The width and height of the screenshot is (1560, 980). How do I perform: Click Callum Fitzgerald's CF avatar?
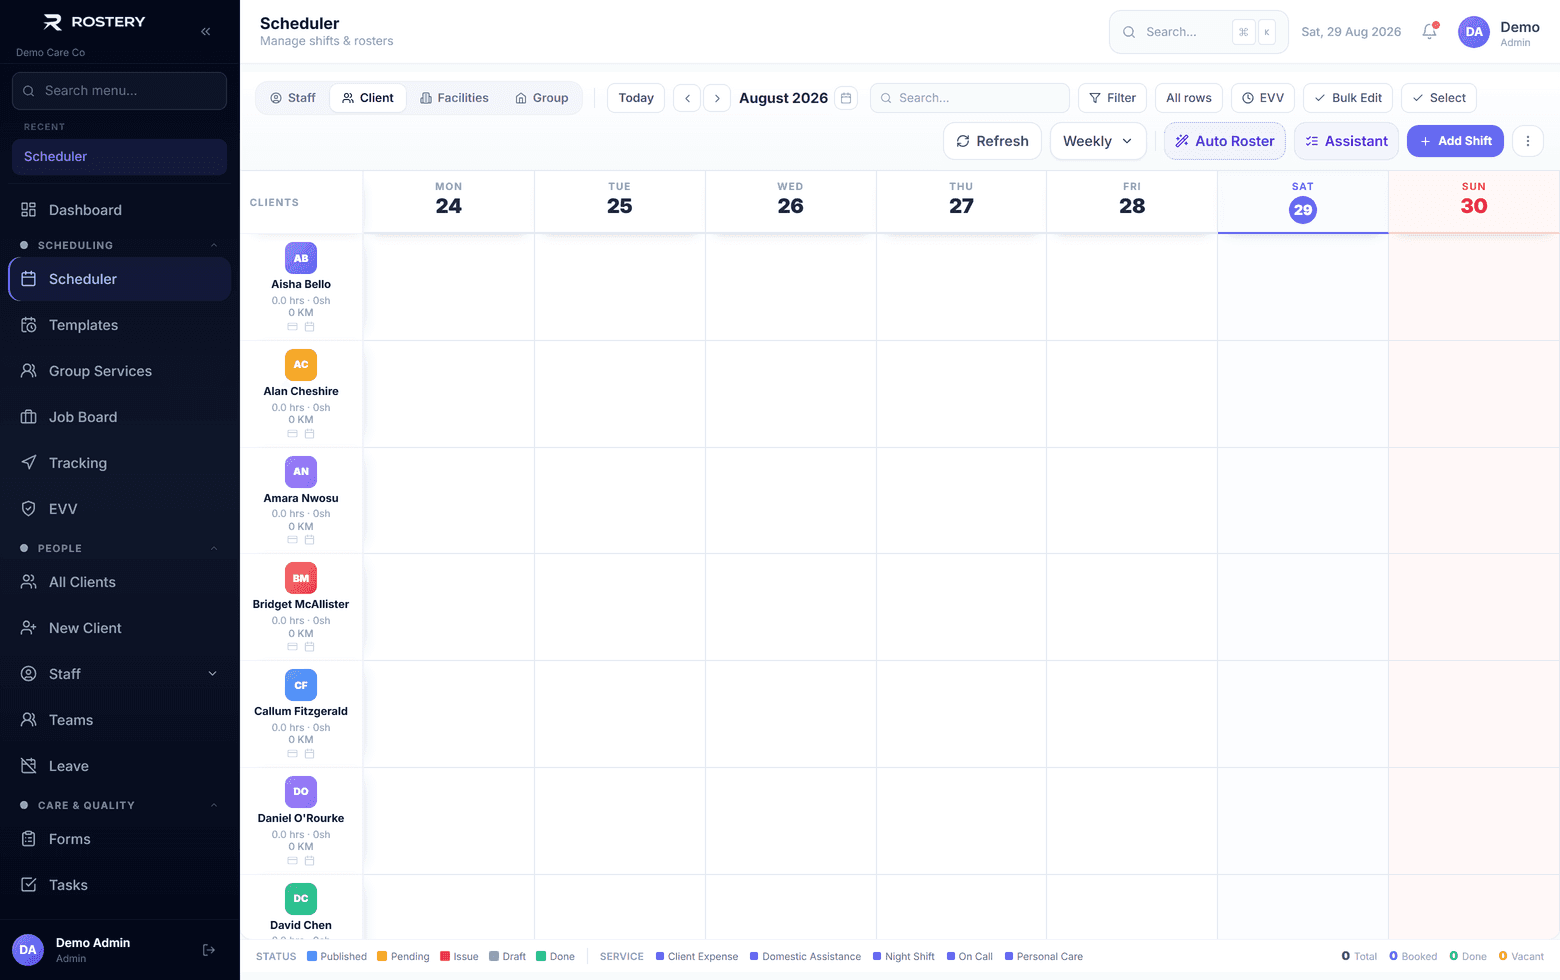coord(301,685)
